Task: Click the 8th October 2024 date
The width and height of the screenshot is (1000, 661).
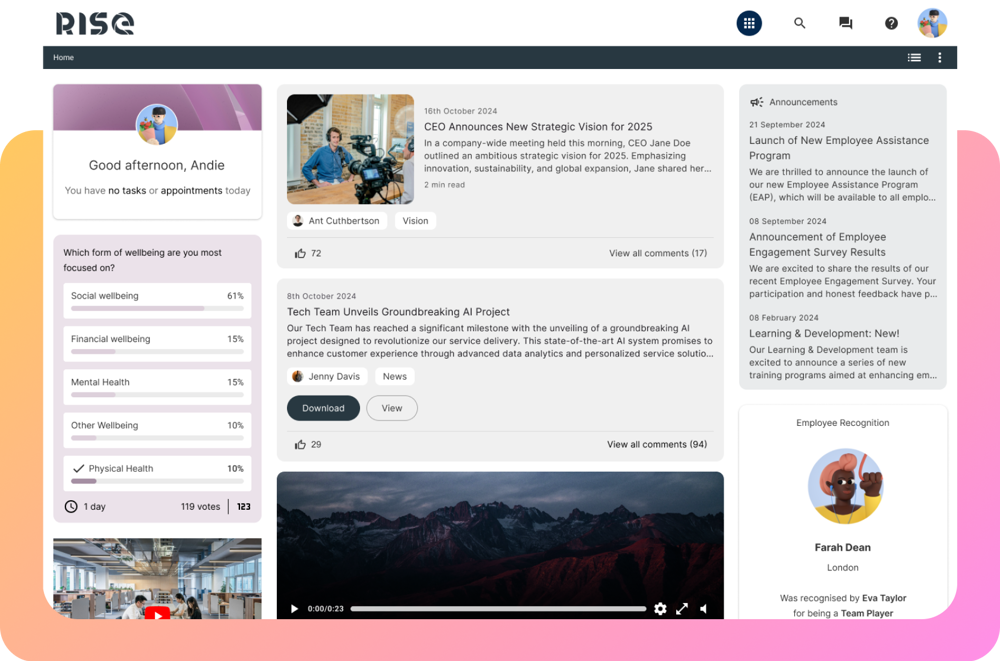Action: tap(321, 297)
